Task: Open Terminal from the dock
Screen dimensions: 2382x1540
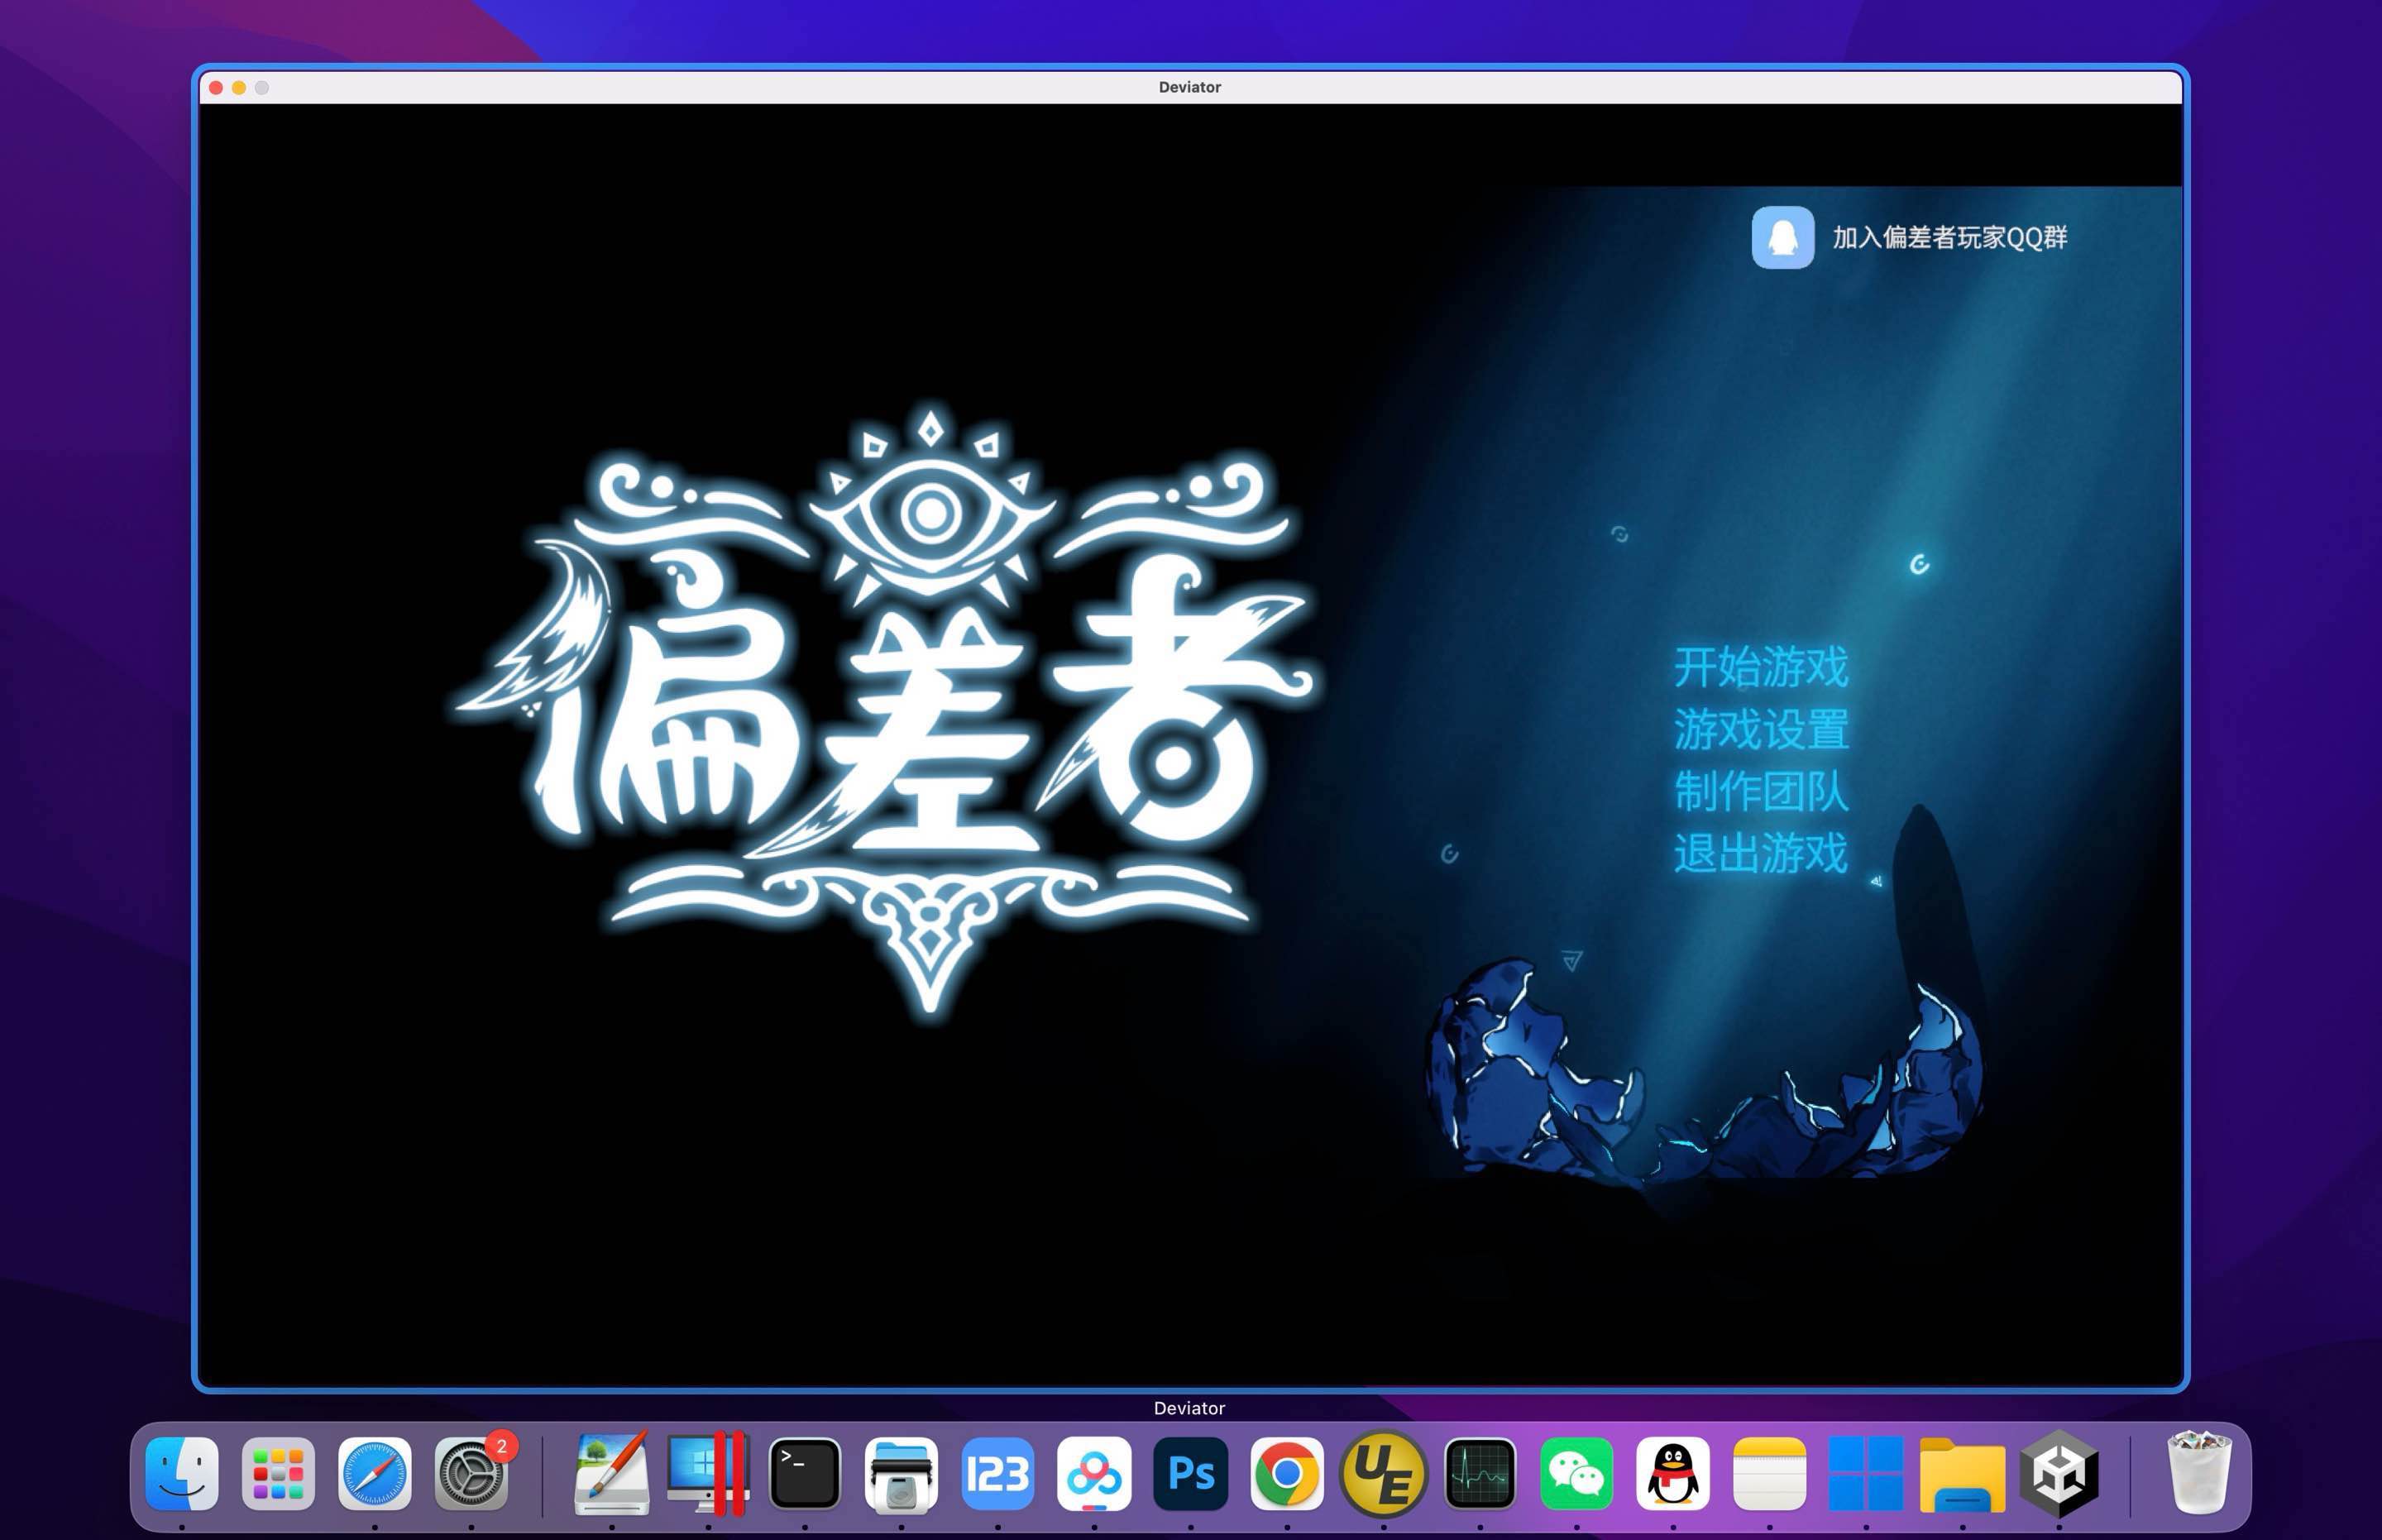Action: click(x=805, y=1474)
